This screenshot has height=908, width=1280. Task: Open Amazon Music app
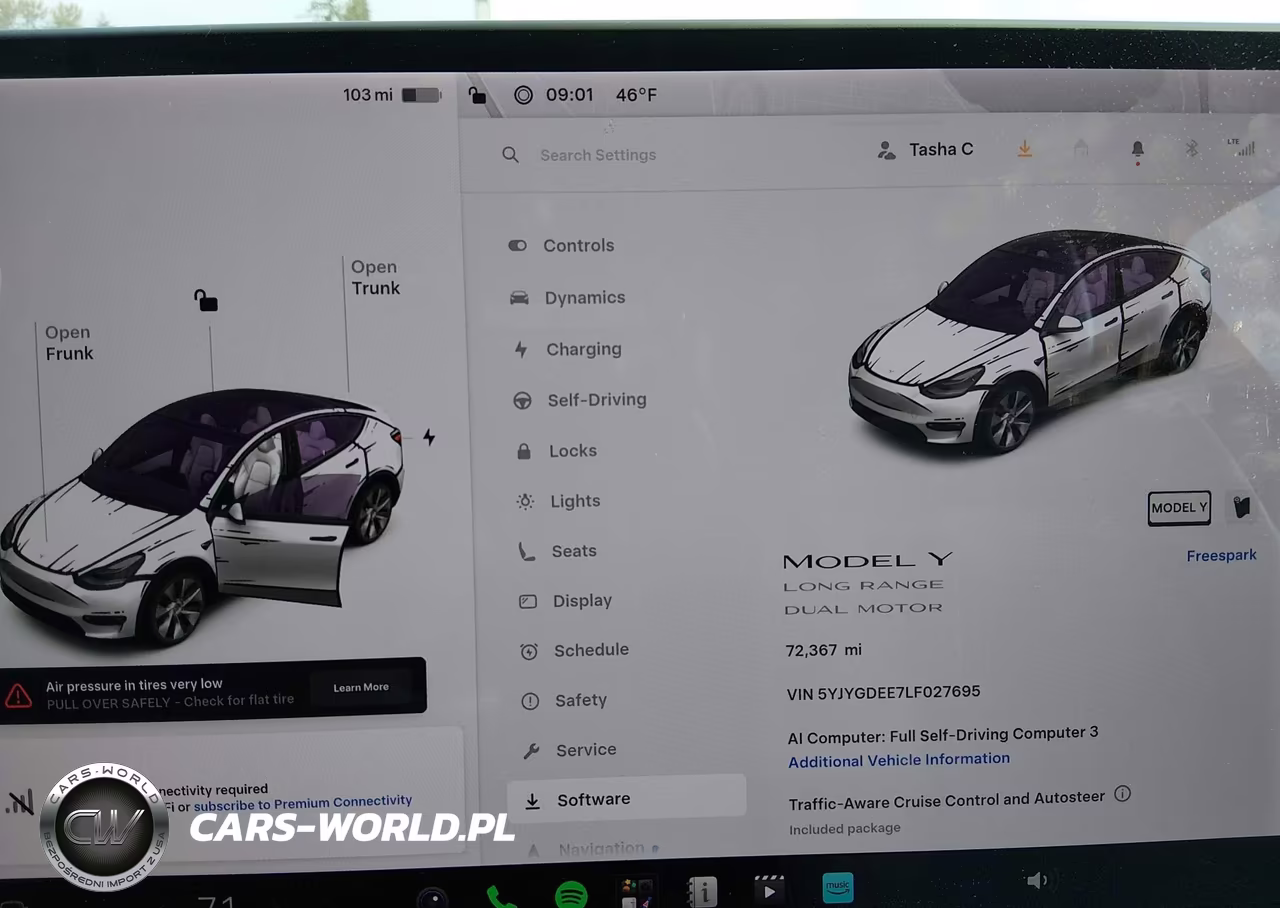click(838, 887)
